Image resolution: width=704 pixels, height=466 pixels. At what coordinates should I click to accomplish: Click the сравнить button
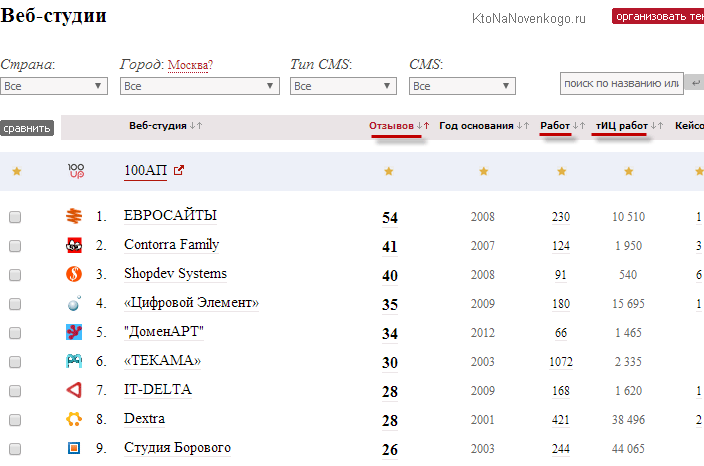point(27,128)
